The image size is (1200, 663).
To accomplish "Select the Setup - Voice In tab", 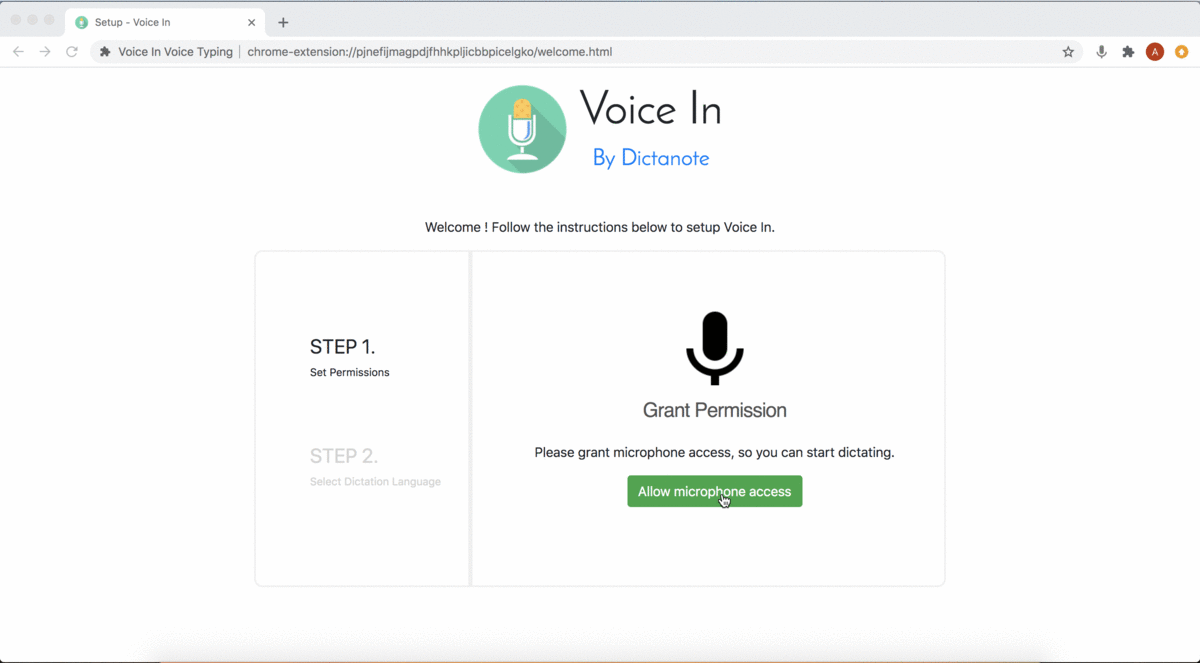I will [165, 22].
